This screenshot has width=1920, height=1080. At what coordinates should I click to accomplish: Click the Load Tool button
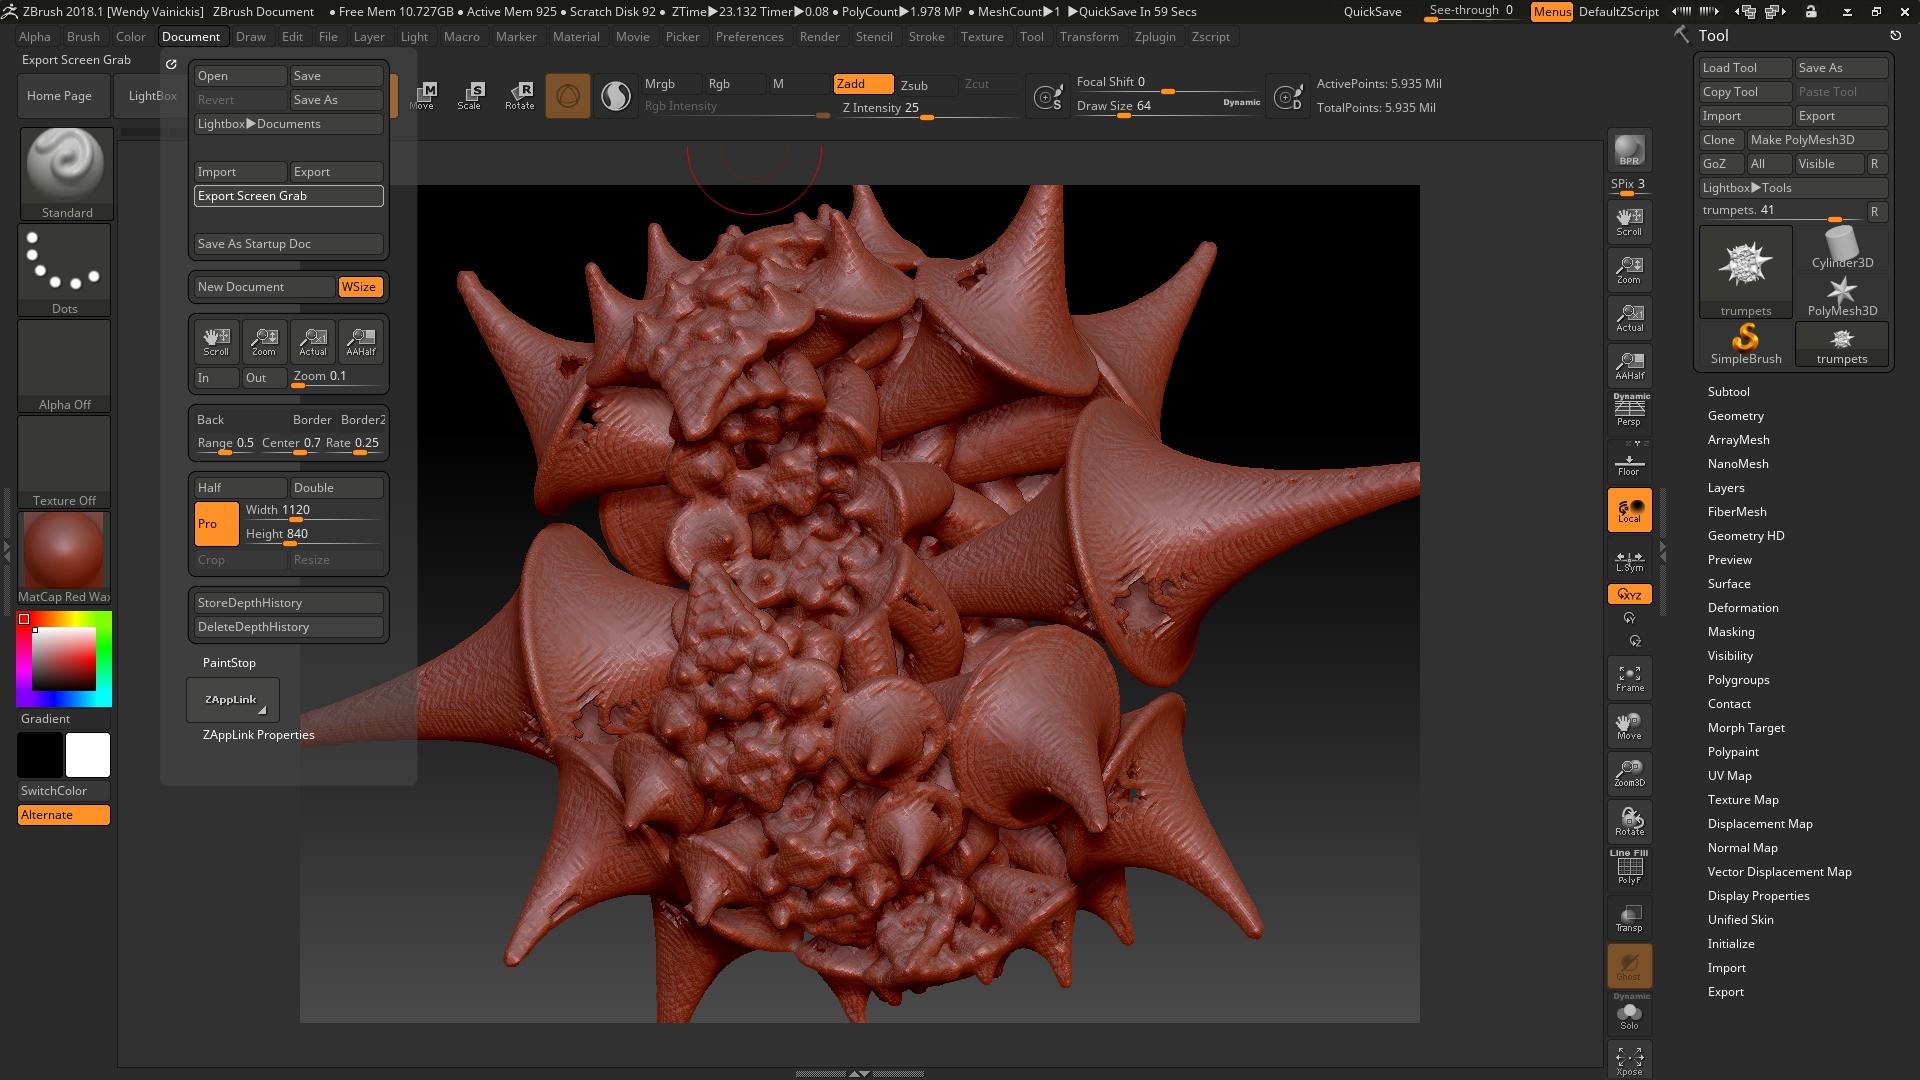pyautogui.click(x=1745, y=68)
